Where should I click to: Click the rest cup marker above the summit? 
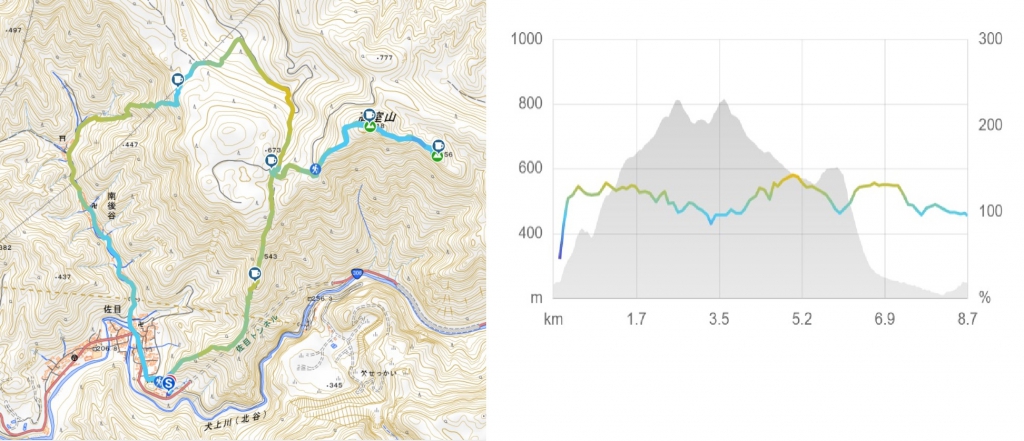tap(370, 116)
